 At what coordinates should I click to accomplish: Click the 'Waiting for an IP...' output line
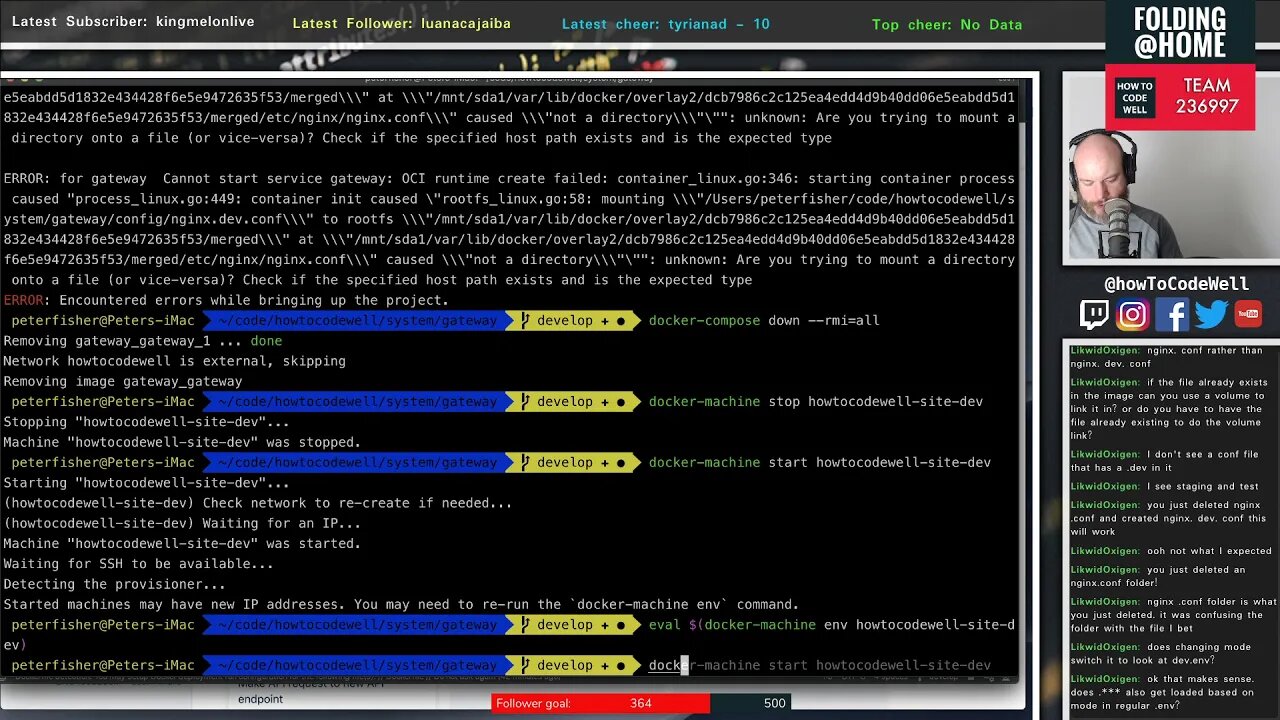182,523
